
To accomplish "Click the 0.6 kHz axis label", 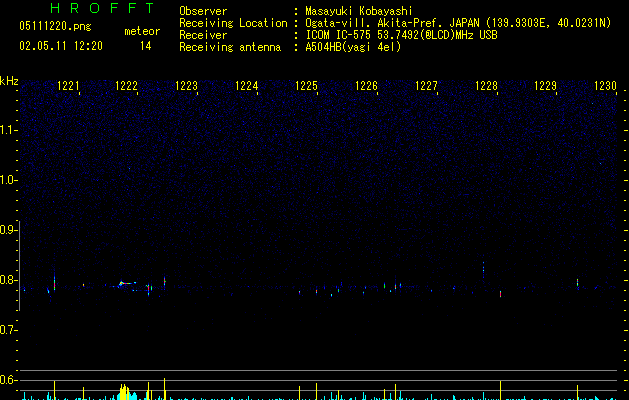I will point(9,380).
